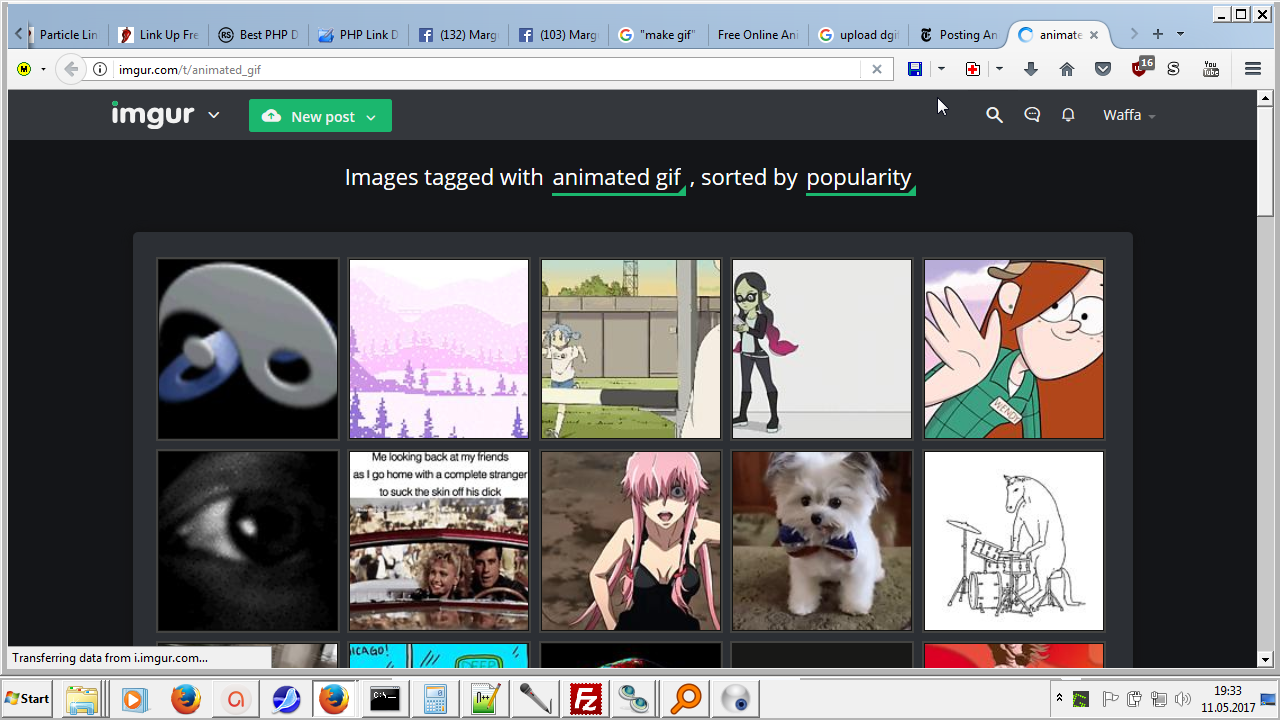Go to the Firefox home page

tap(1067, 69)
